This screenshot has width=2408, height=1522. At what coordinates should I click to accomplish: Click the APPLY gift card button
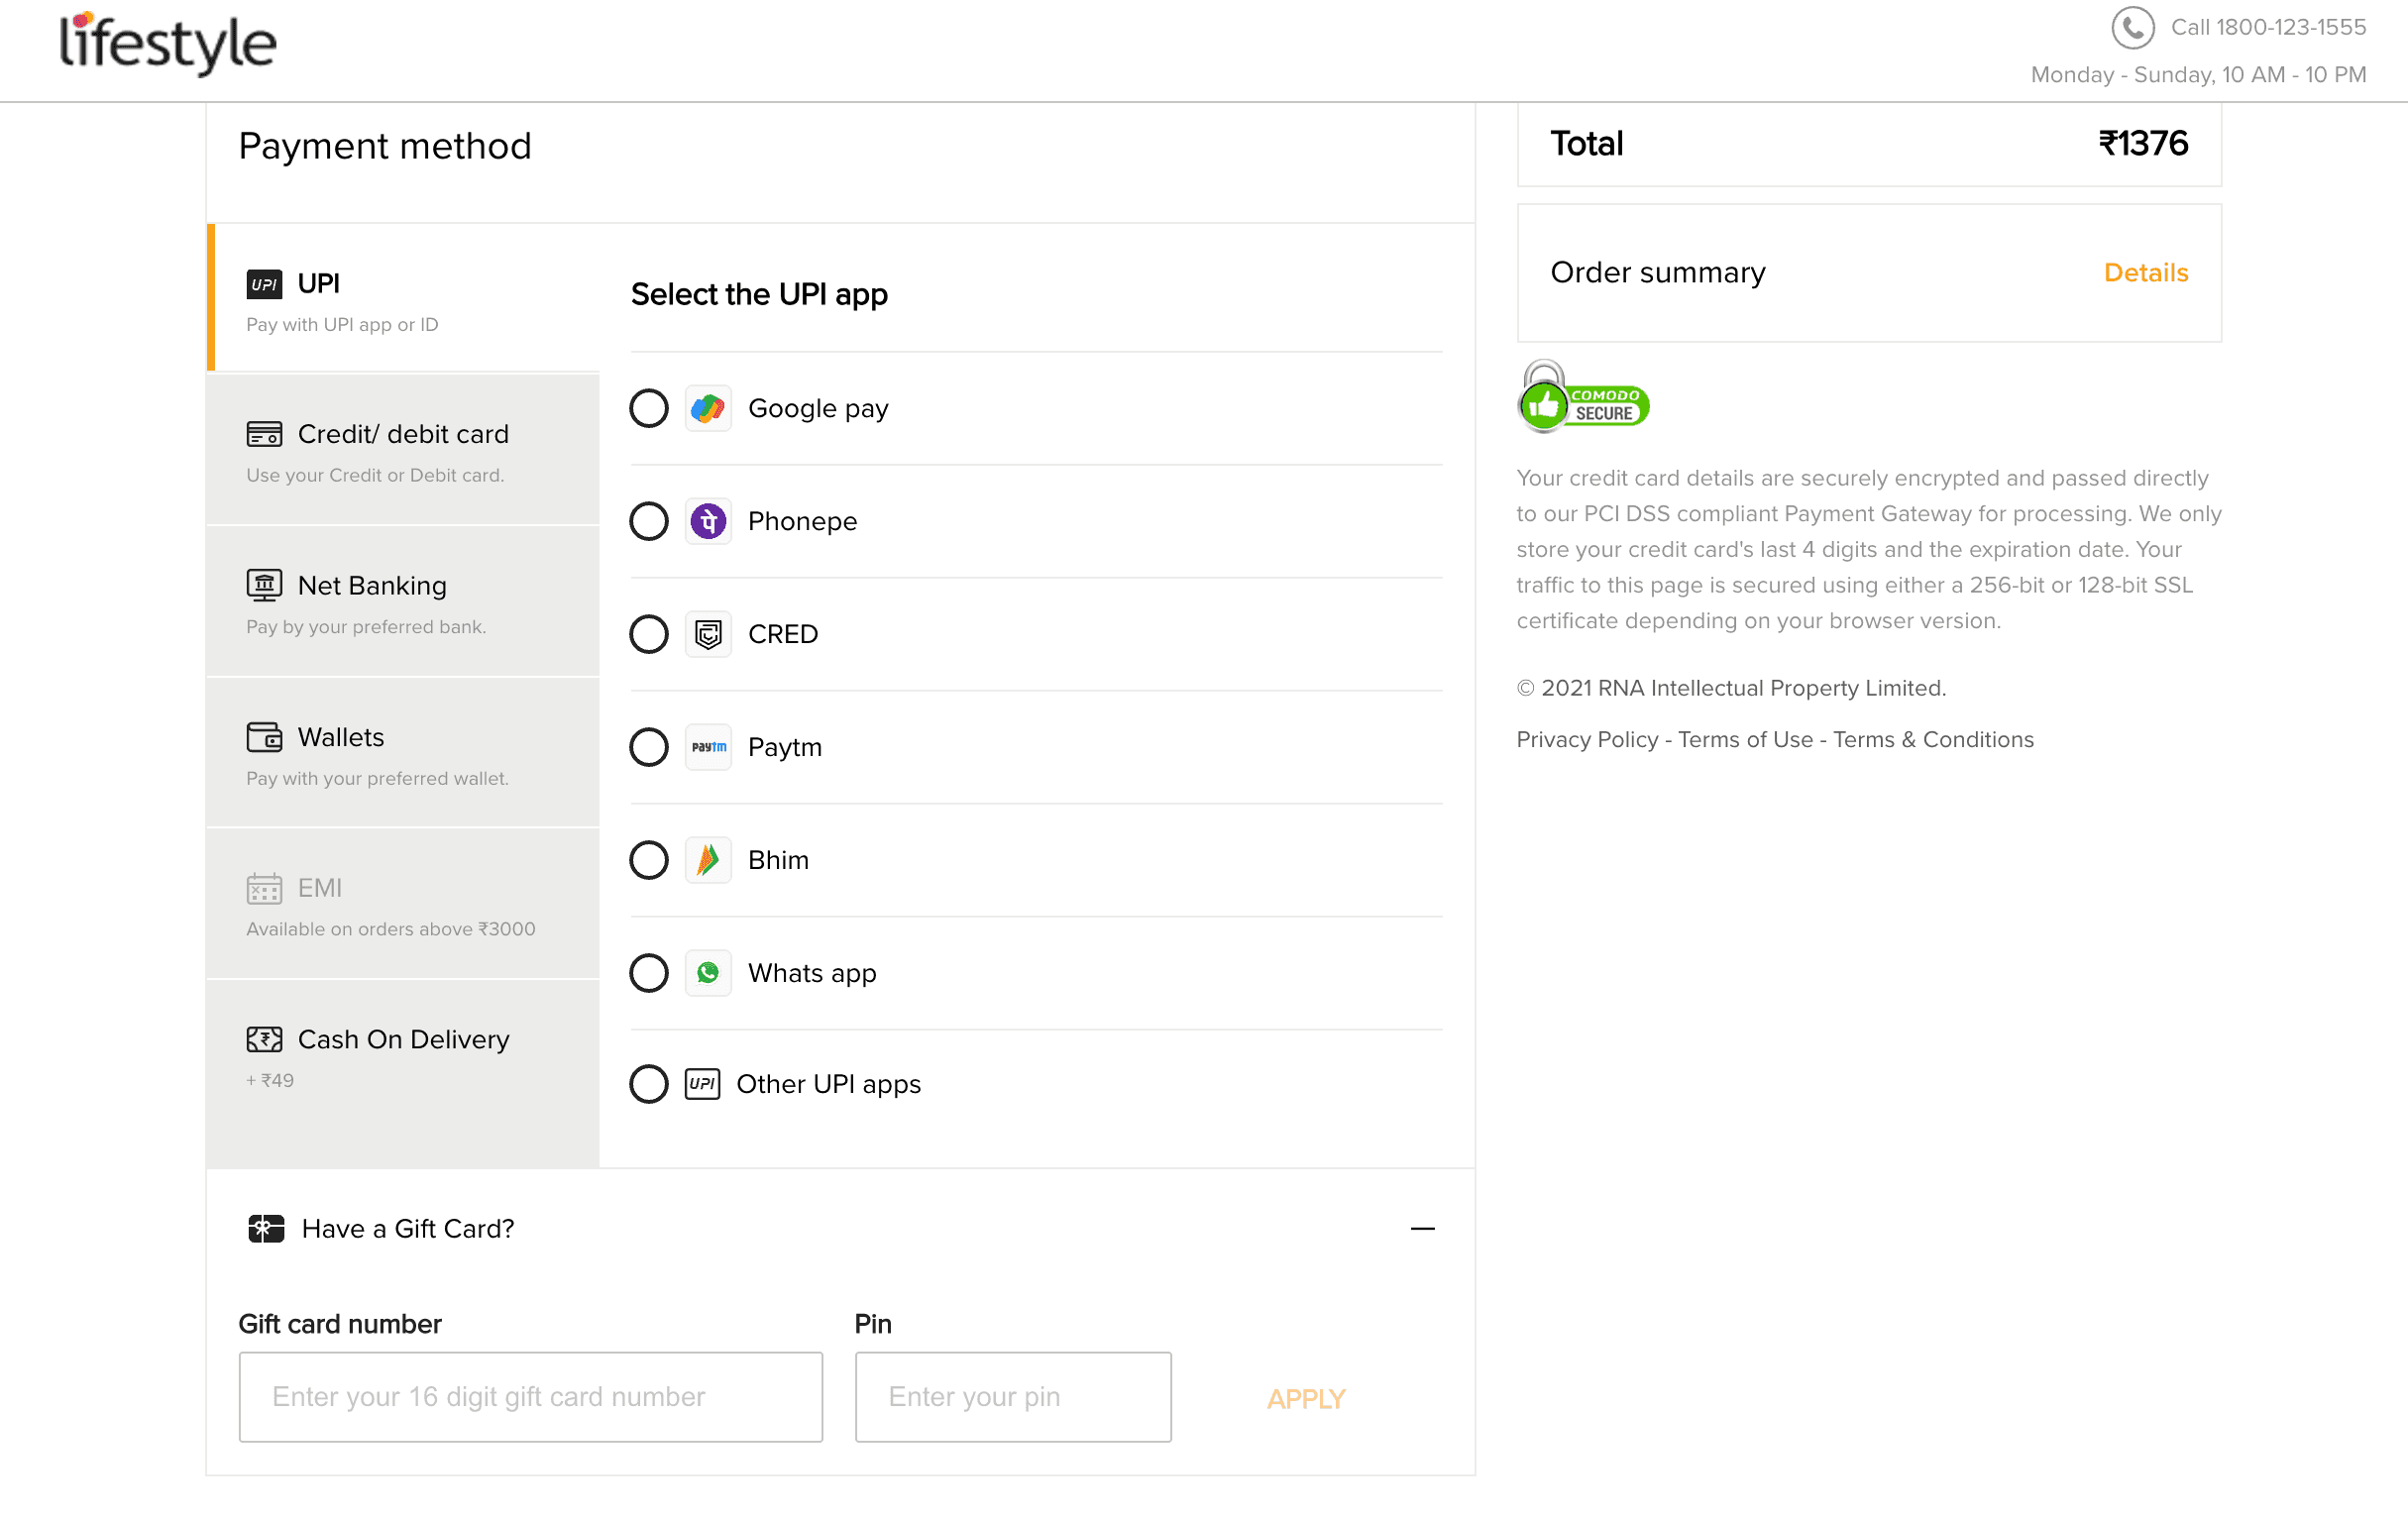click(1306, 1398)
